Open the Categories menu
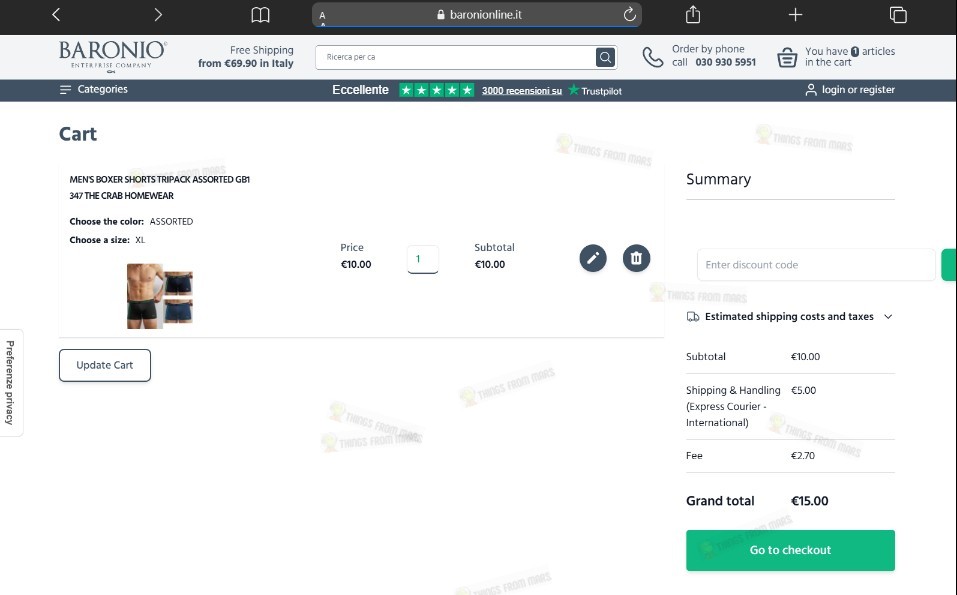 point(93,89)
